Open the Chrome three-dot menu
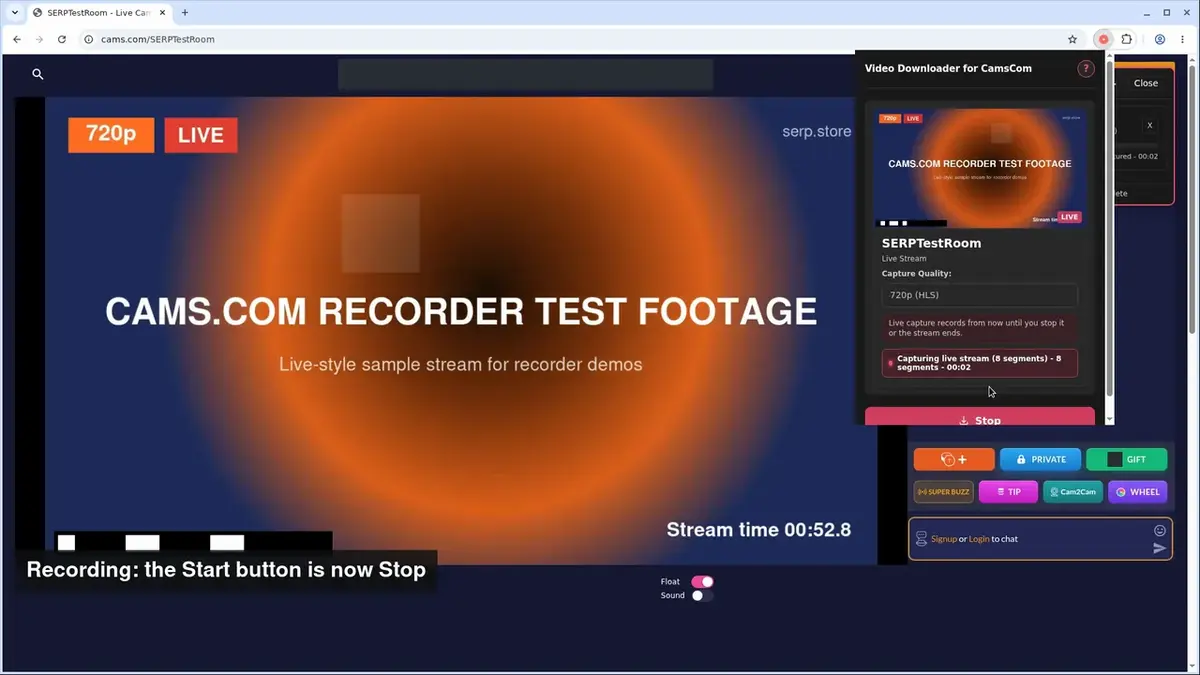1200x675 pixels. (x=1183, y=39)
